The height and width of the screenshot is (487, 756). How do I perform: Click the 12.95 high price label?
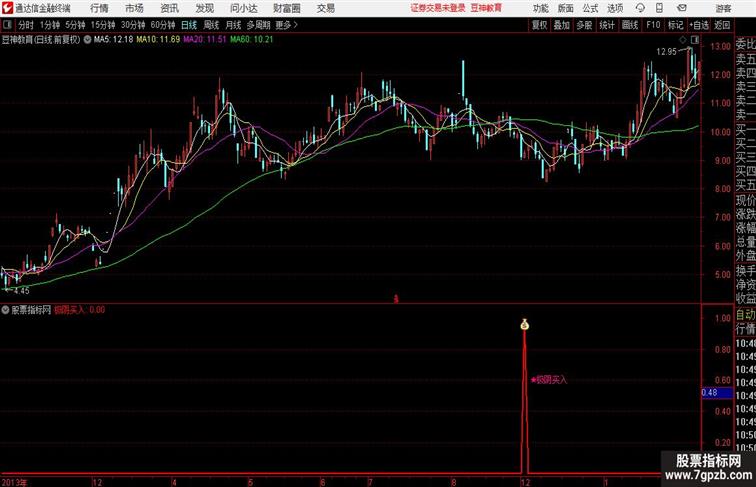(666, 52)
